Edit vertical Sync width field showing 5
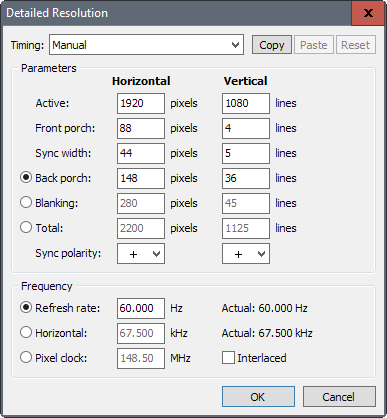This screenshot has width=387, height=418. pyautogui.click(x=246, y=153)
